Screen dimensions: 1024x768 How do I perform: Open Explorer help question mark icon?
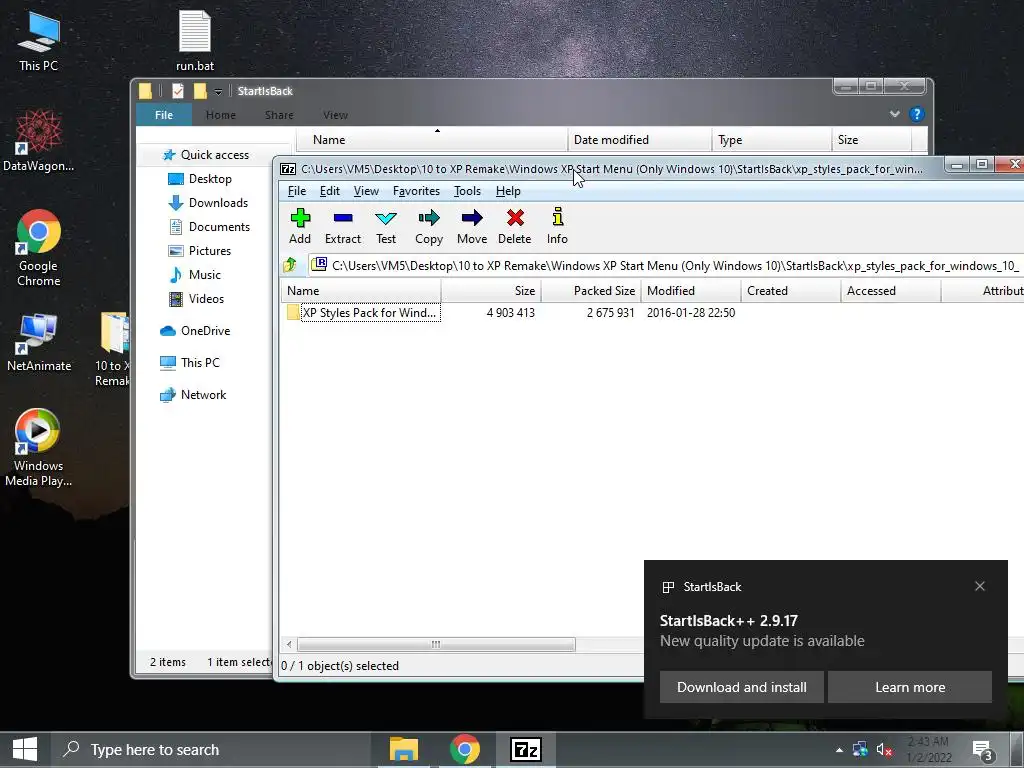tap(916, 114)
